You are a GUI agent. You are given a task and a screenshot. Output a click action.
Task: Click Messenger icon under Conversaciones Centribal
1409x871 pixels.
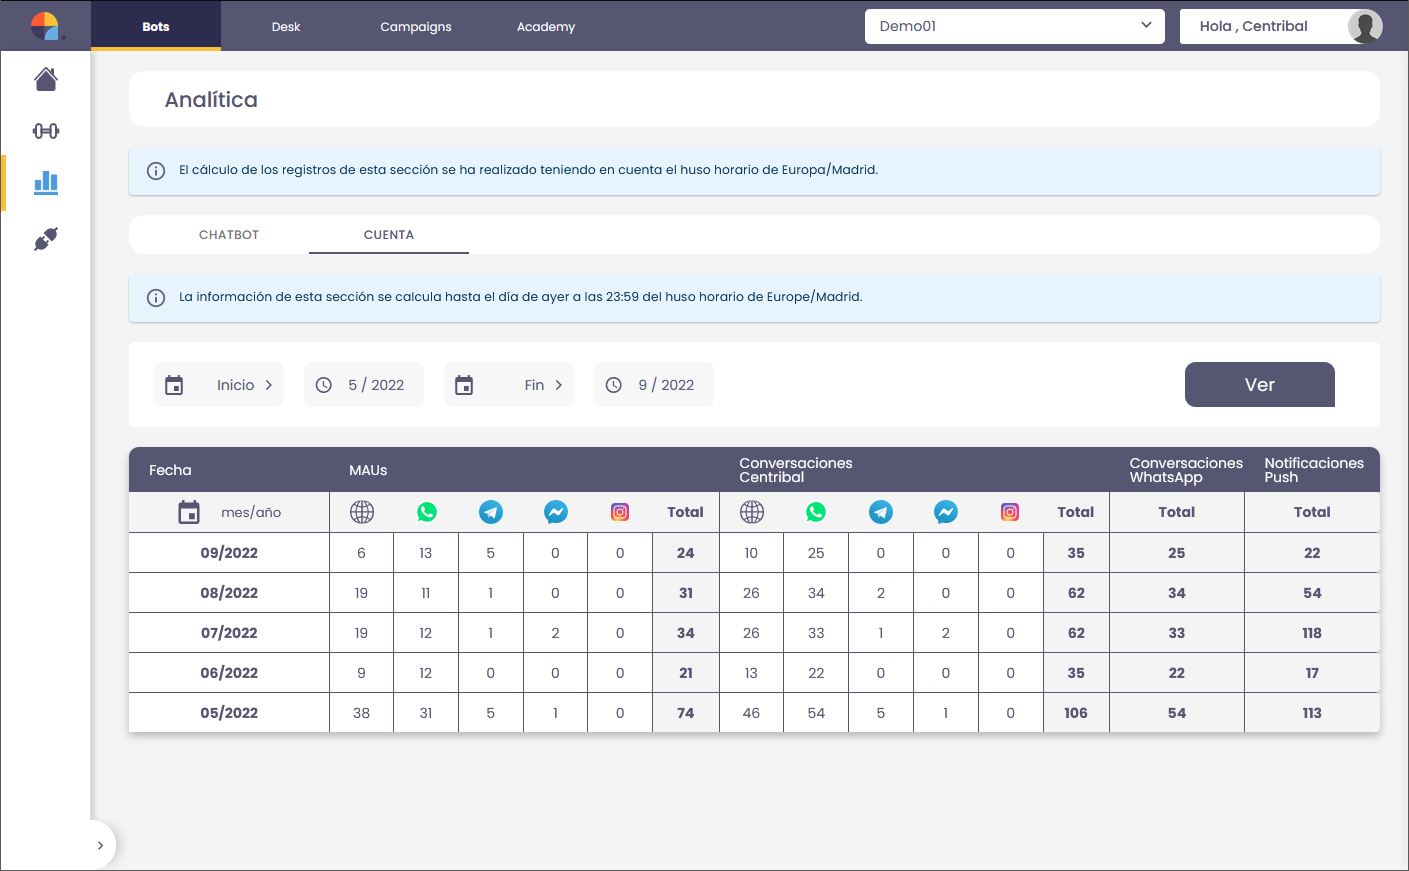(945, 512)
